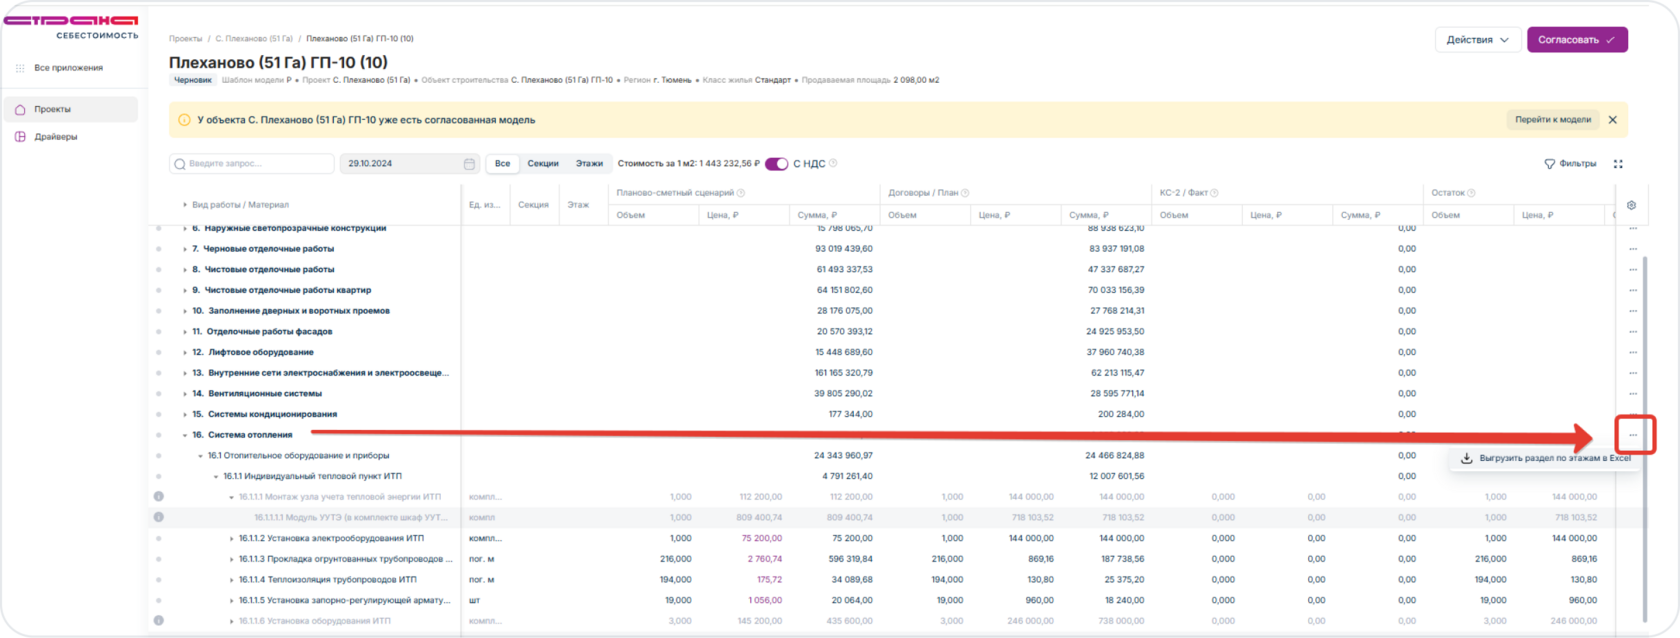The width and height of the screenshot is (1680, 638).
Task: Switch to the Секции tab
Action: coord(543,164)
